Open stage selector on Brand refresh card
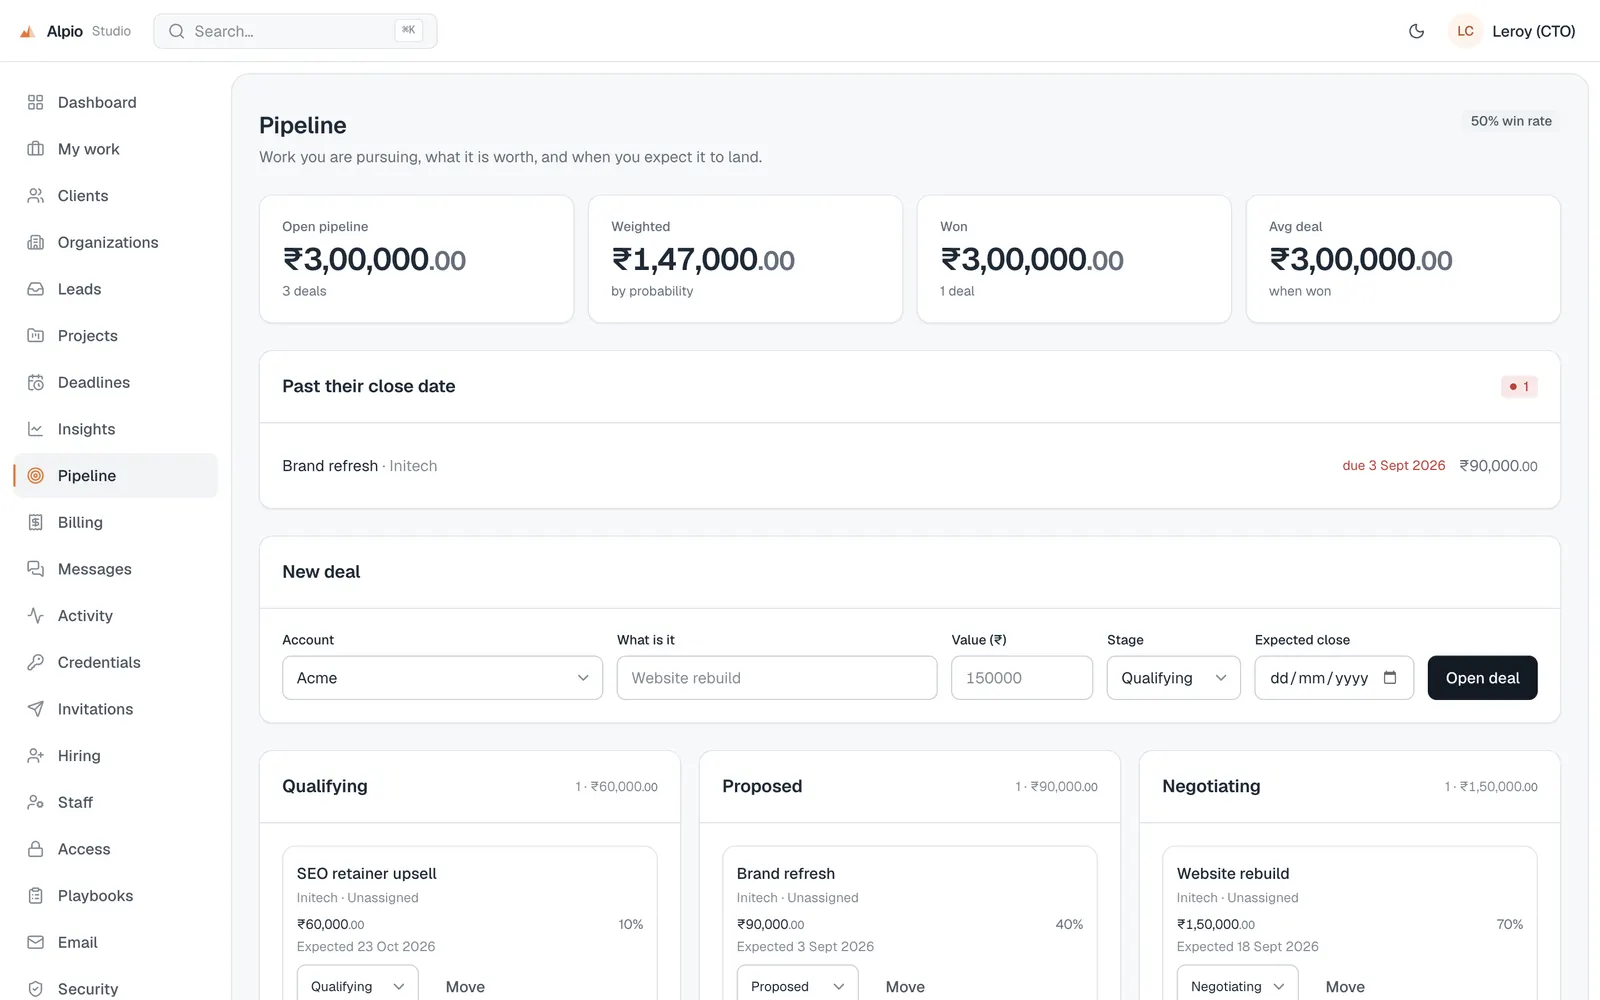Screen dimensions: 1600x1000 (x=797, y=985)
